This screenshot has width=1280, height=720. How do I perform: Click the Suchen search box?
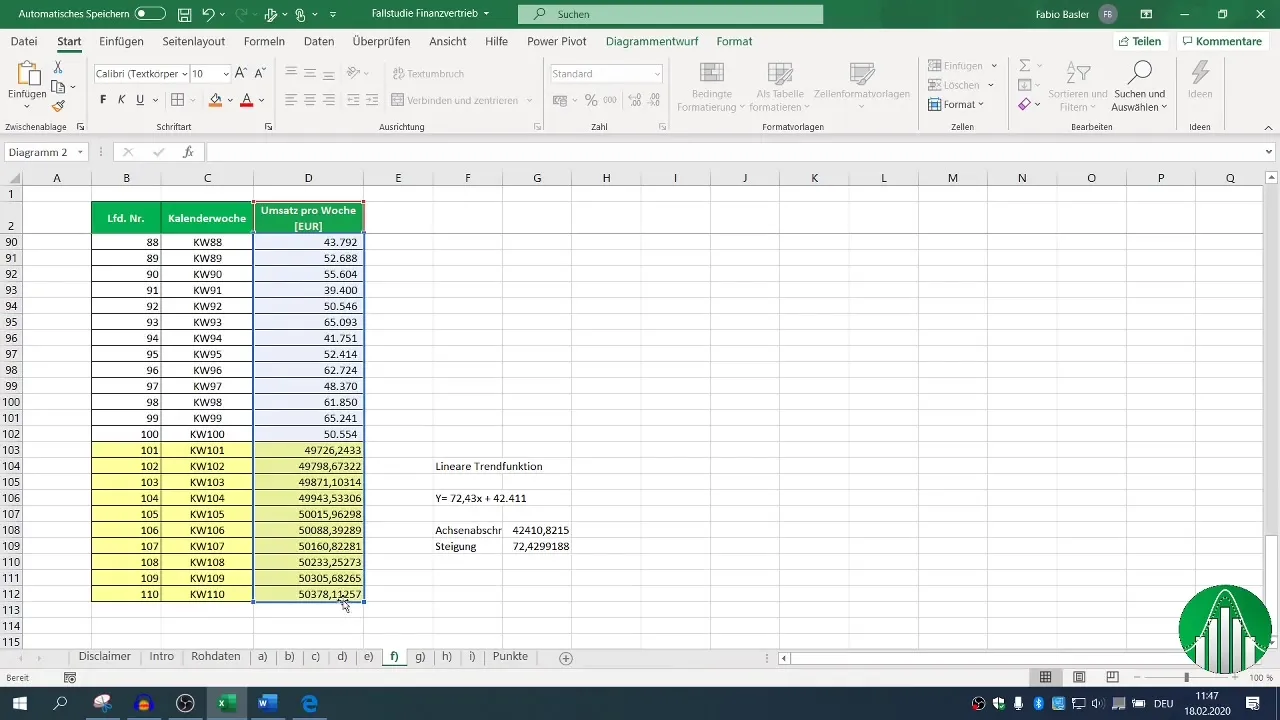tap(671, 14)
